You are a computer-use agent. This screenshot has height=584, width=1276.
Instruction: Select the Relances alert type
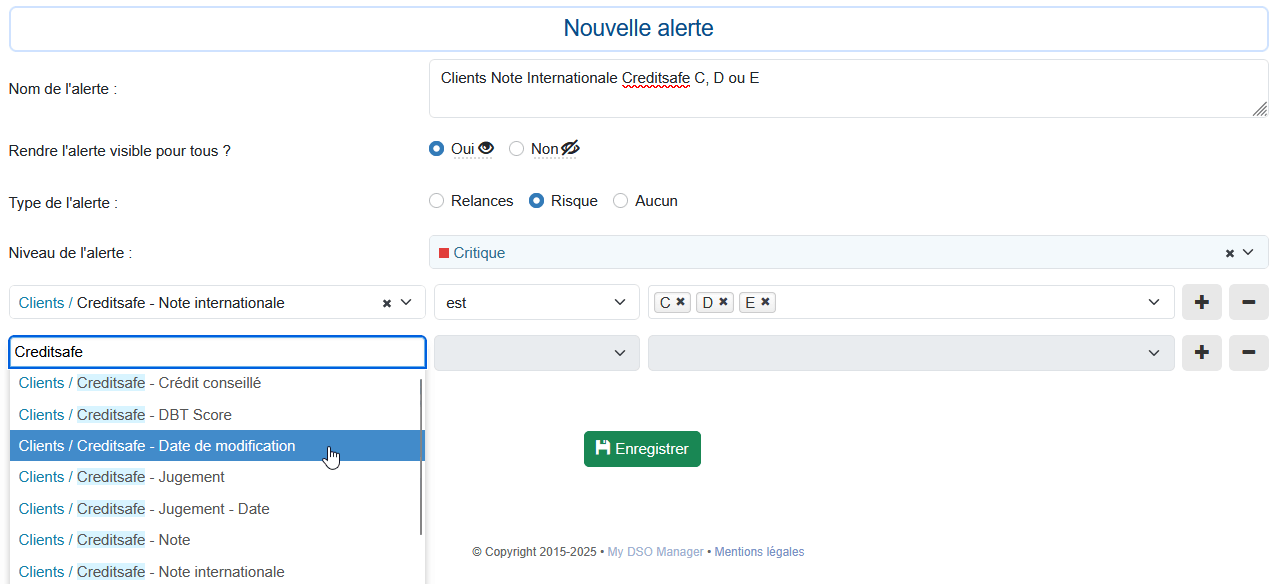[x=436, y=200]
